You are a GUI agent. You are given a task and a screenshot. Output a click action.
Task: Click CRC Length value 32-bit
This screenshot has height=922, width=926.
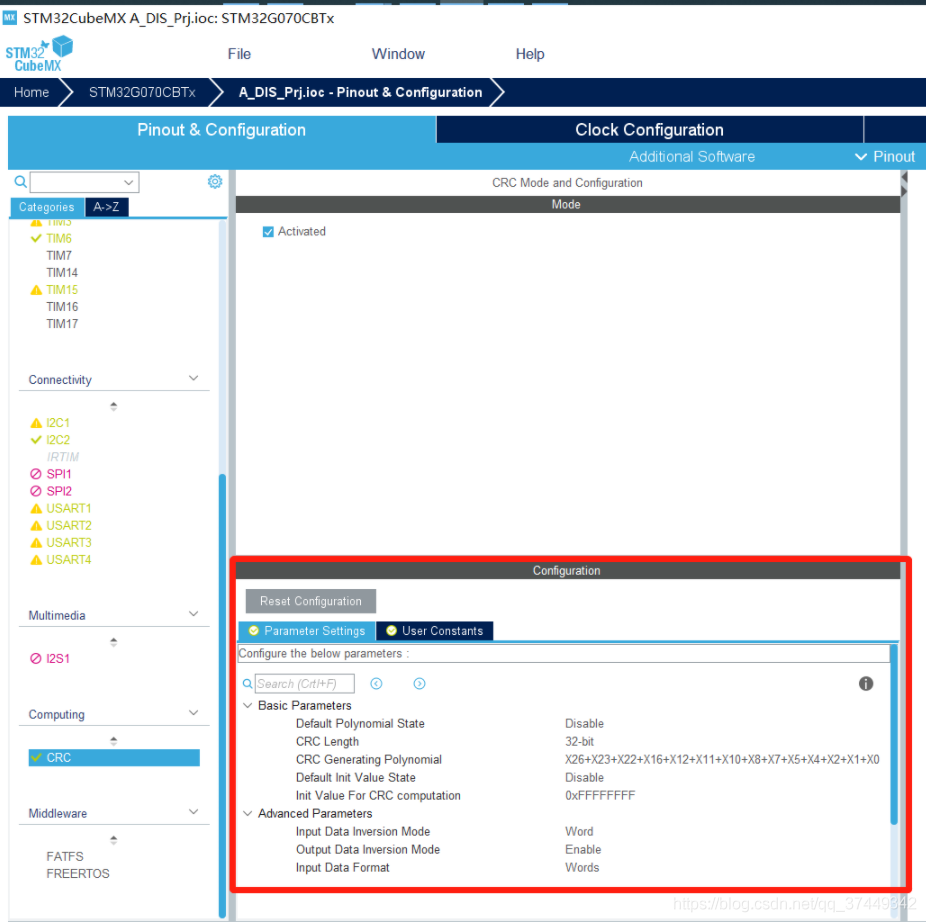[579, 741]
